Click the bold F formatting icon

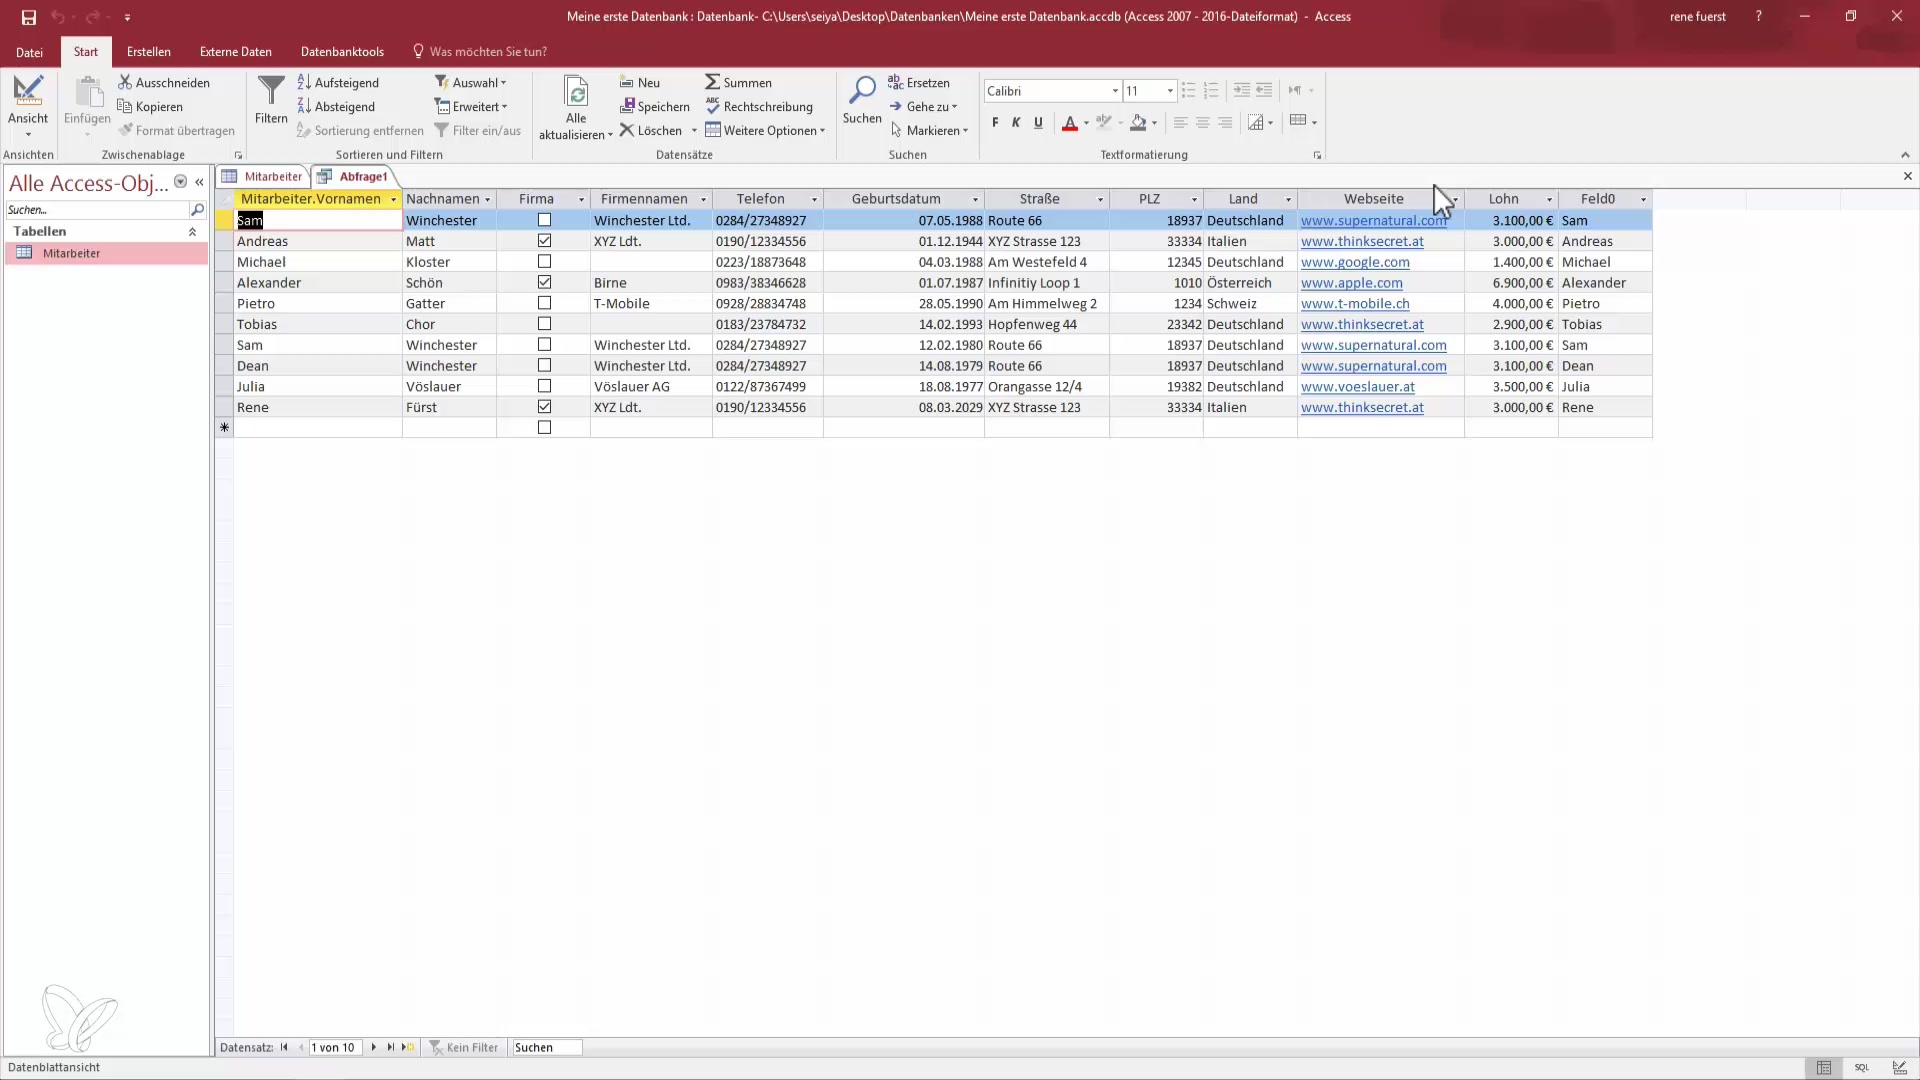coord(995,122)
